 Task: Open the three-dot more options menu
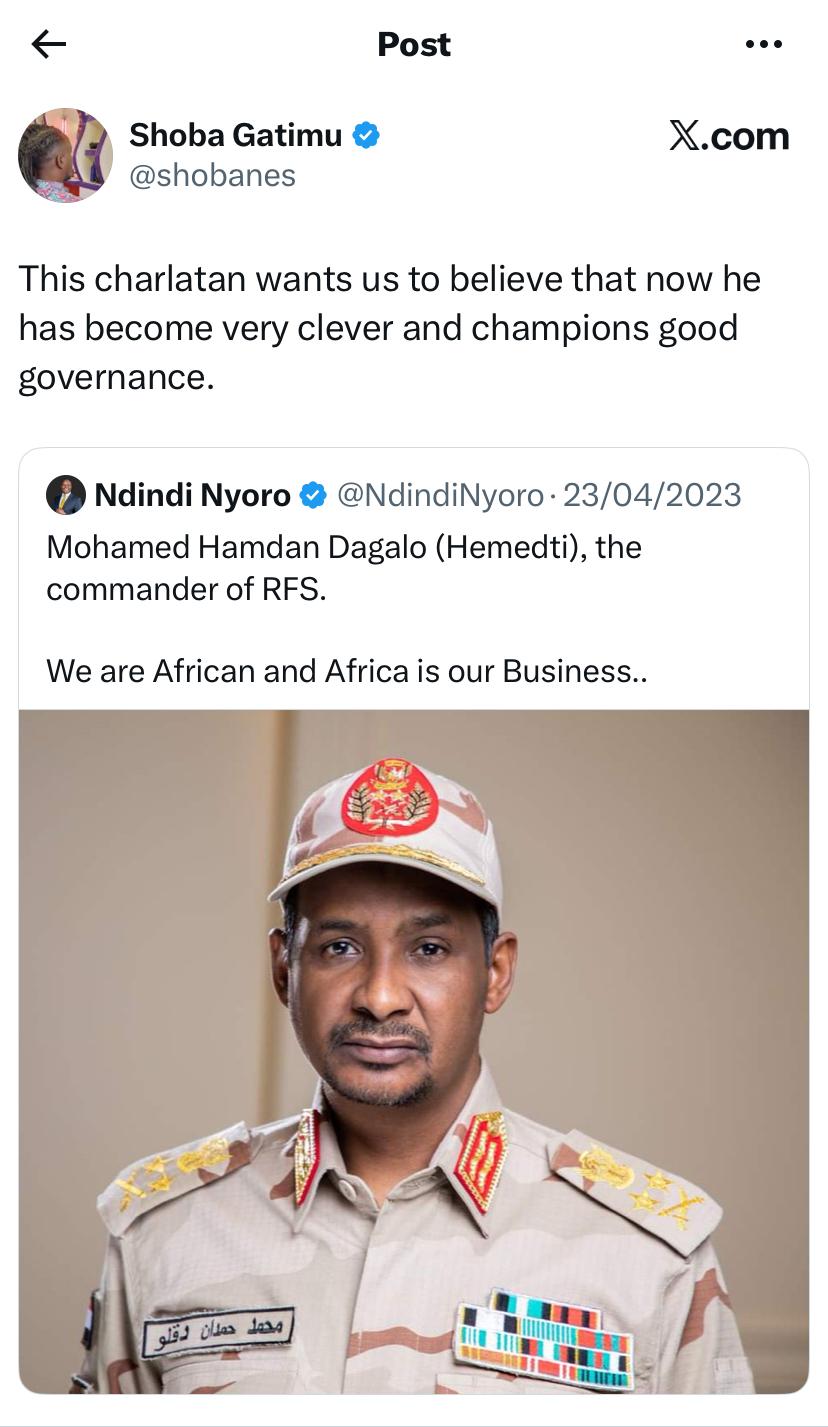pyautogui.click(x=764, y=44)
